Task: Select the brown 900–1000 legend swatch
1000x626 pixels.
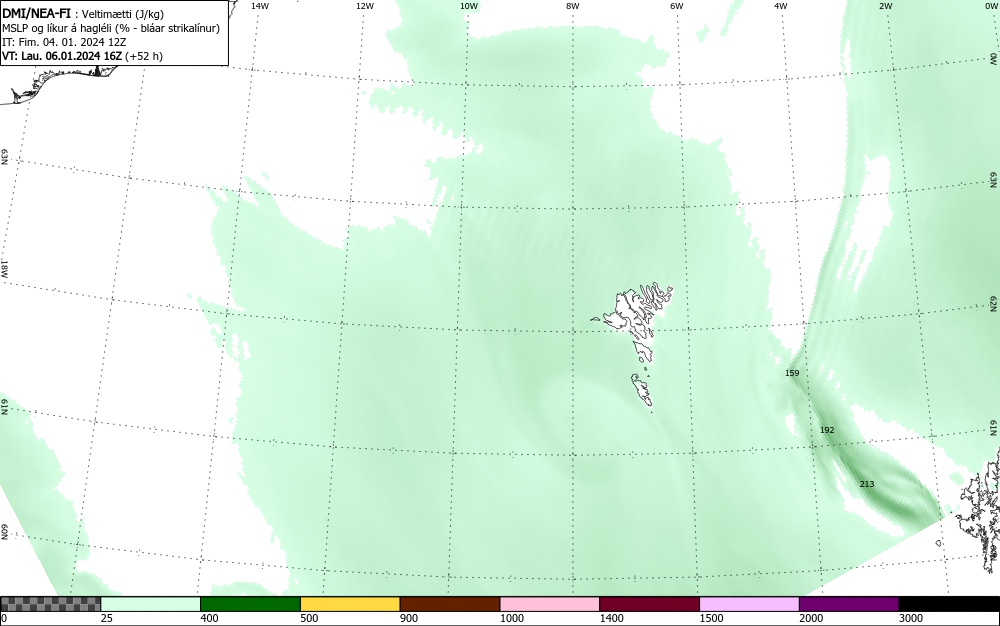Action: point(450,604)
